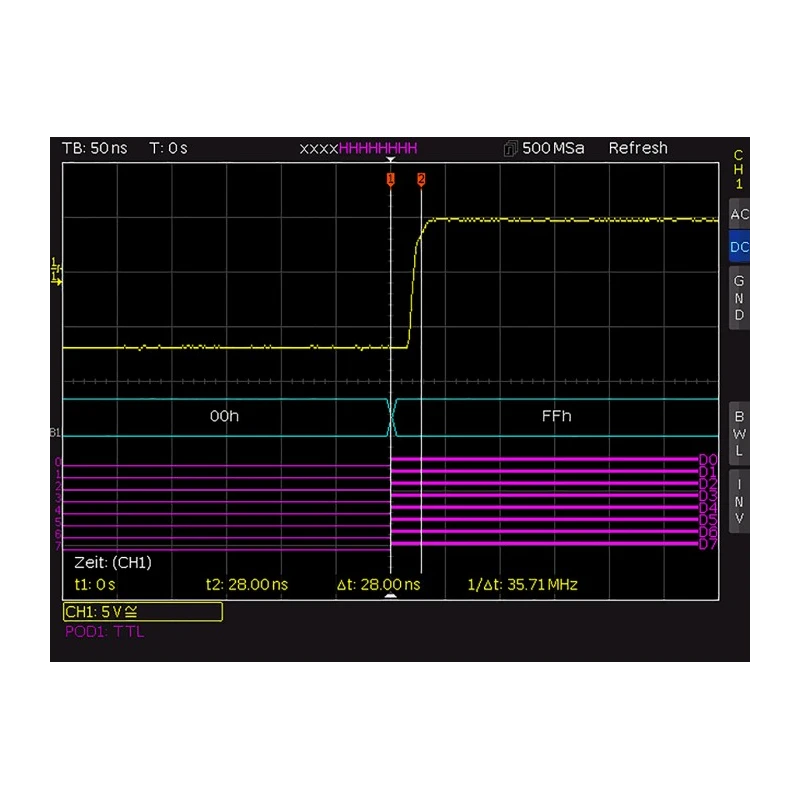Click t1: 0 s cursor readout
The image size is (800, 800).
tap(95, 584)
